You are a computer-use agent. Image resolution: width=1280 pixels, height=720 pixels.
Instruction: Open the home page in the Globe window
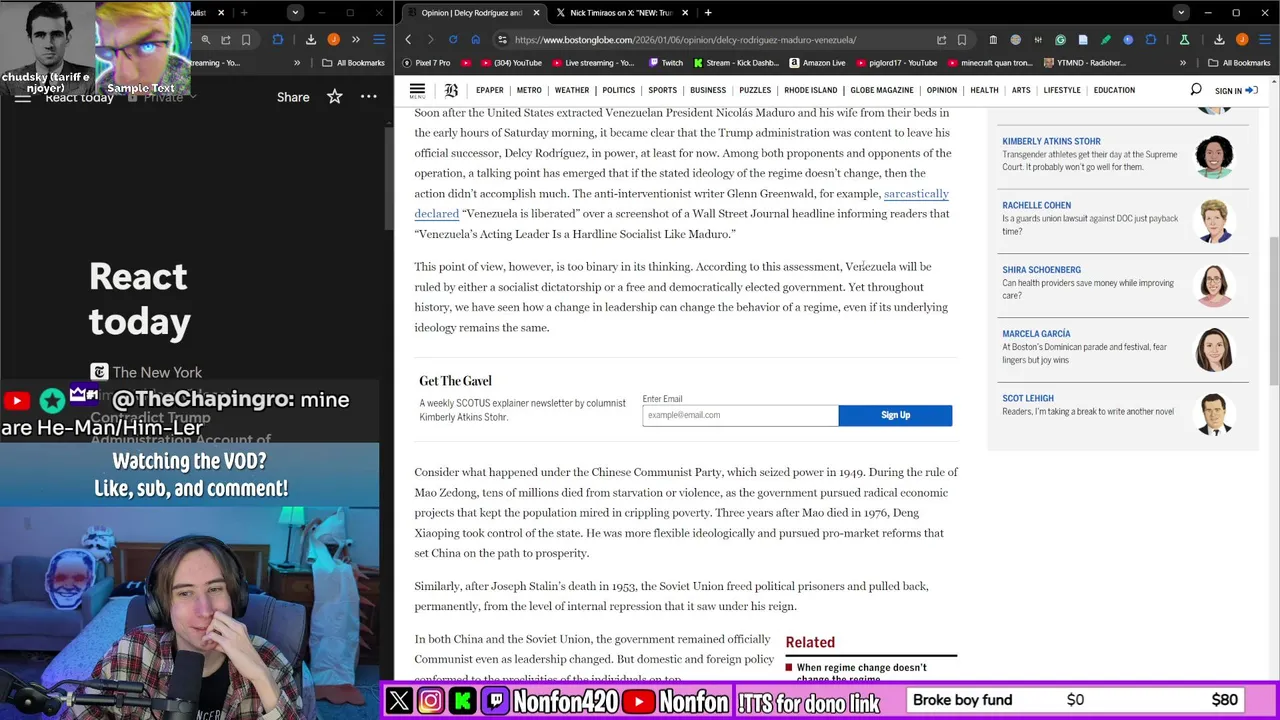coord(475,40)
